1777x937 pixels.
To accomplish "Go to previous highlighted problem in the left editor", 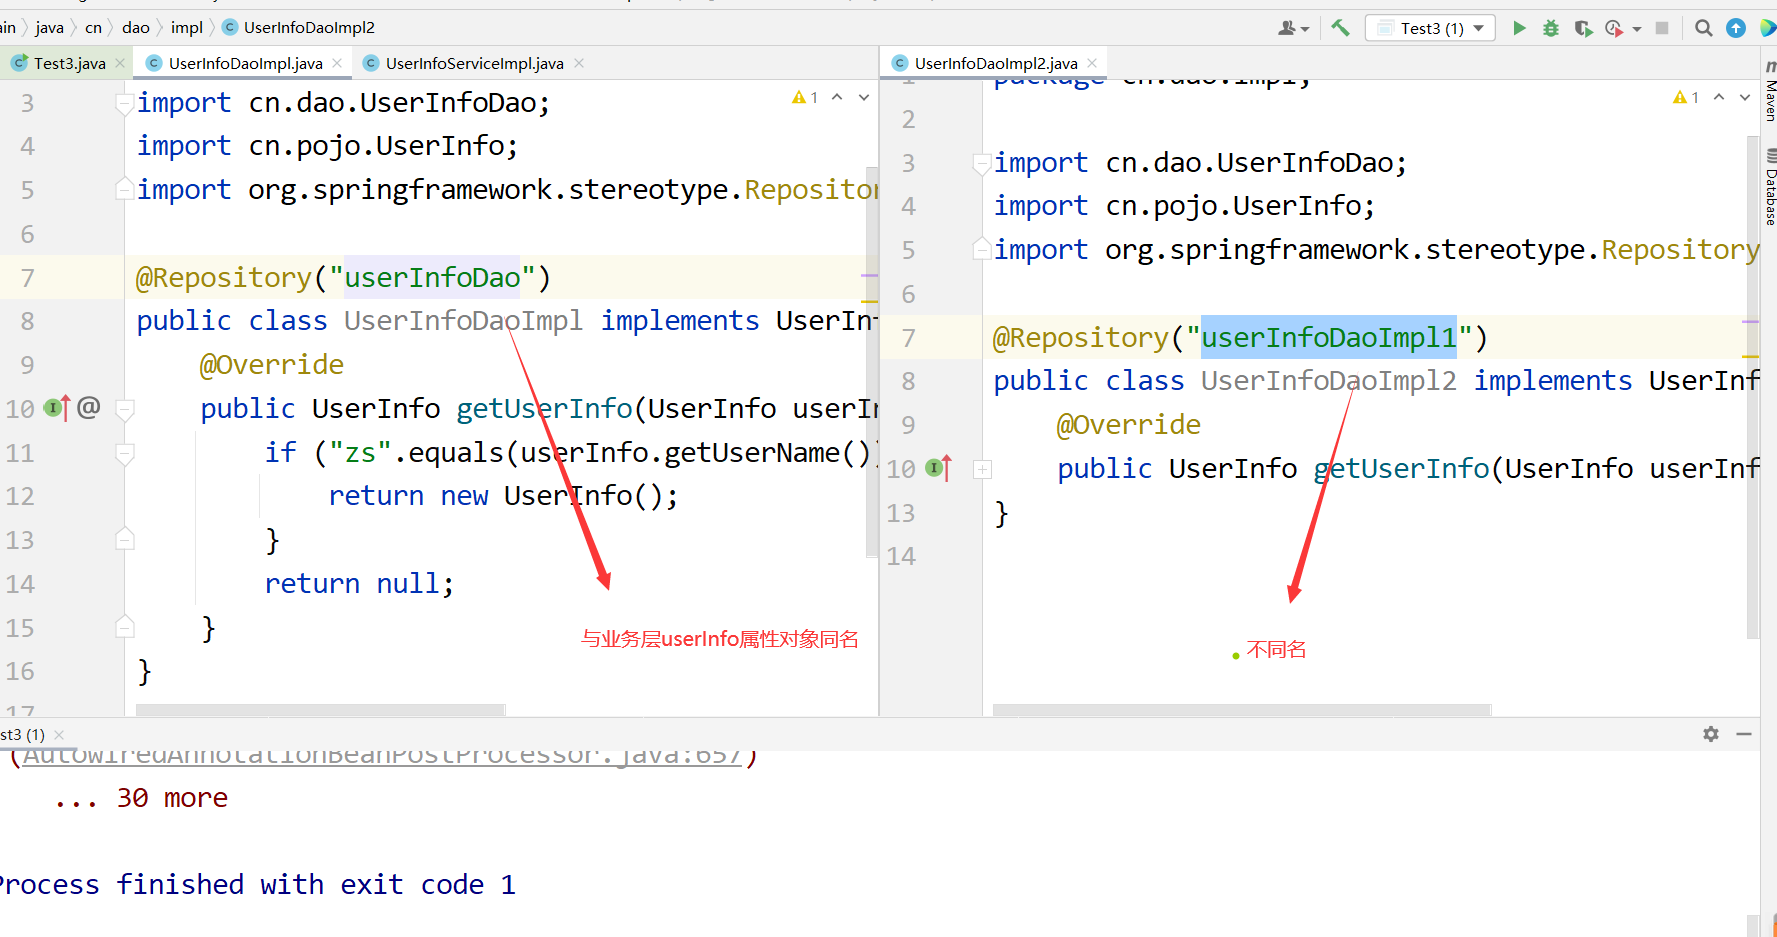I will coord(837,97).
